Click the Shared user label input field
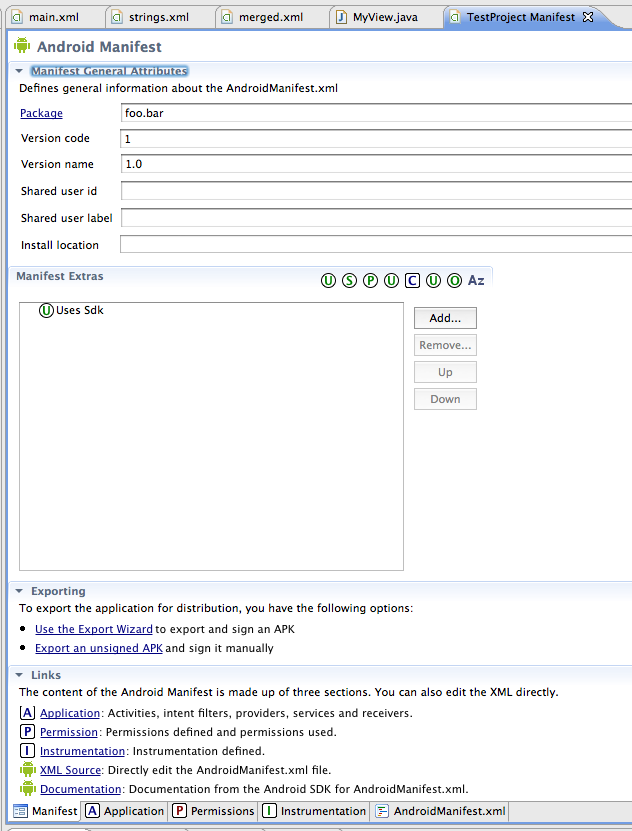This screenshot has width=632, height=831. [376, 218]
